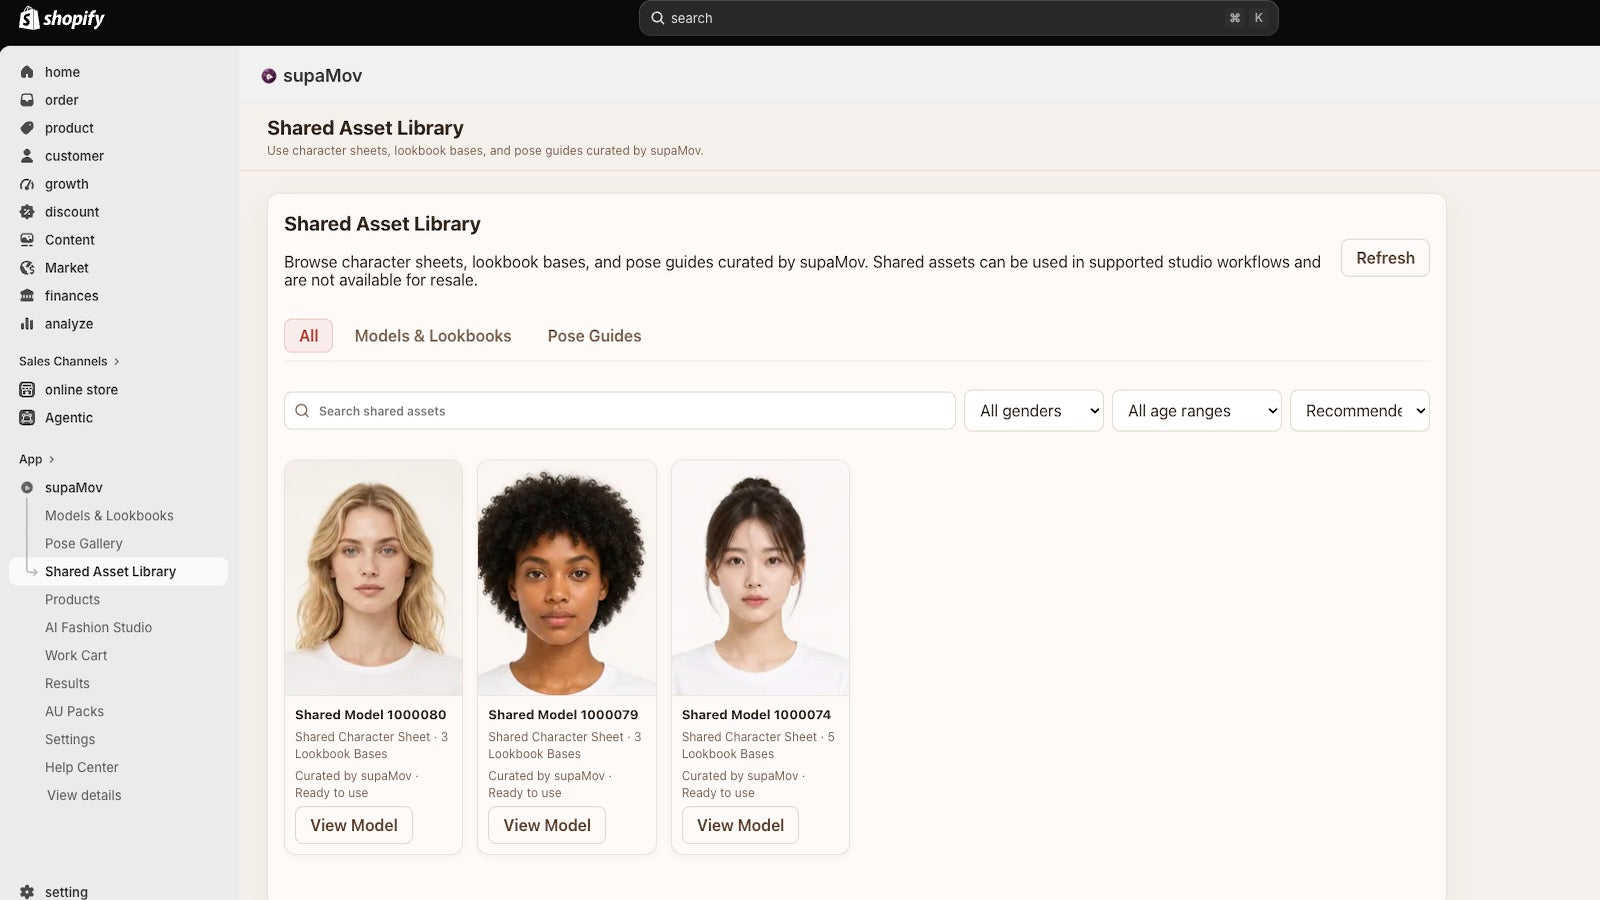Viewport: 1600px width, 900px height.
Task: Click the Refresh button
Action: coord(1385,258)
